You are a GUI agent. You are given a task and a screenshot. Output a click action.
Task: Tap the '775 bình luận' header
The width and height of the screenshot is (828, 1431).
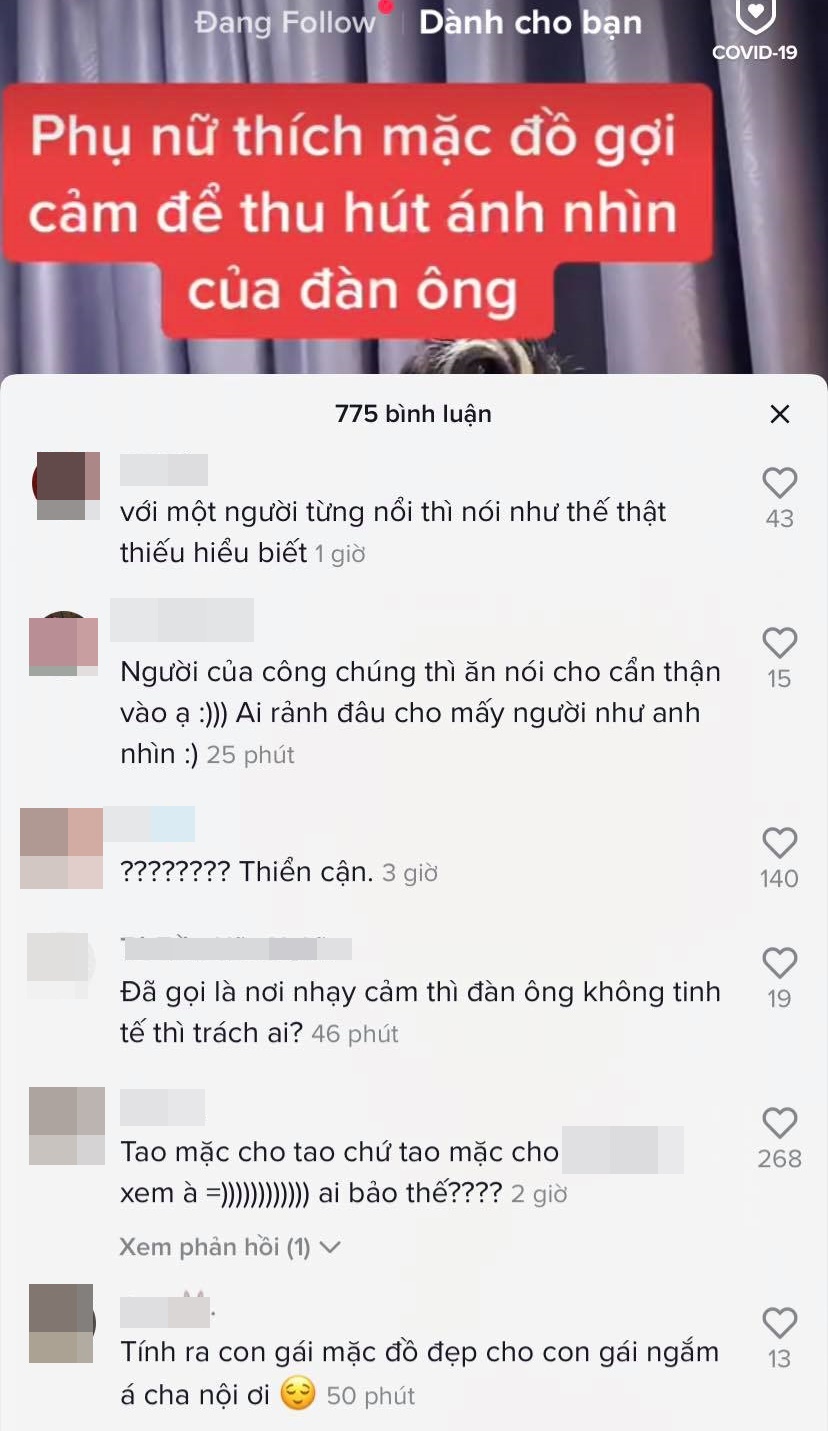(413, 414)
